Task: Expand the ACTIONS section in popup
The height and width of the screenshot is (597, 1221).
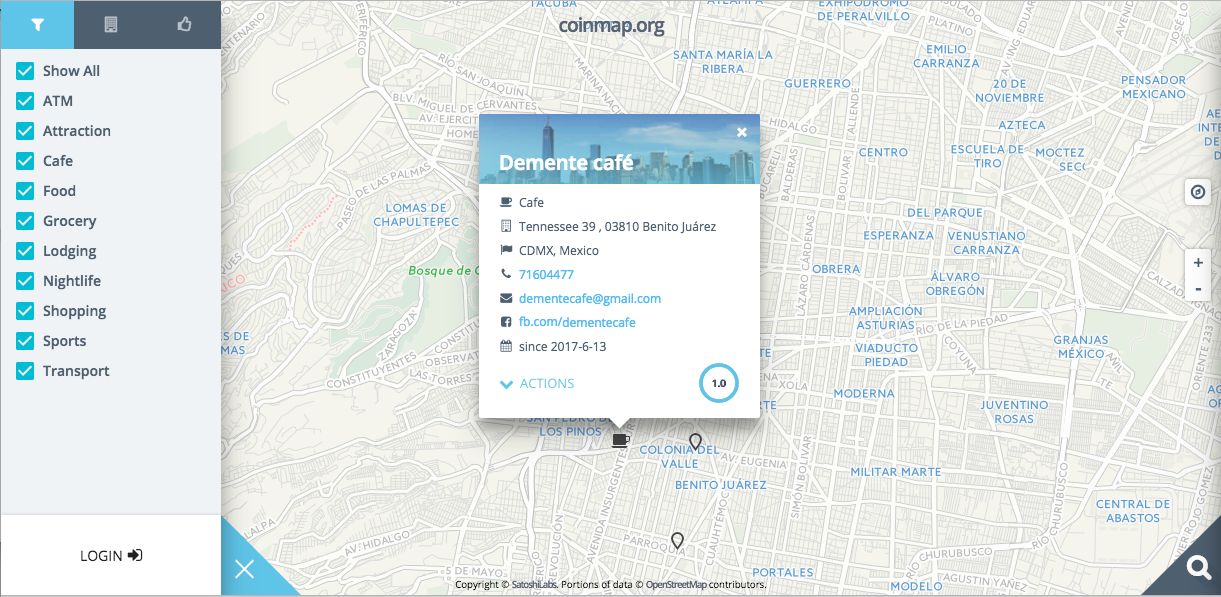Action: pos(537,383)
